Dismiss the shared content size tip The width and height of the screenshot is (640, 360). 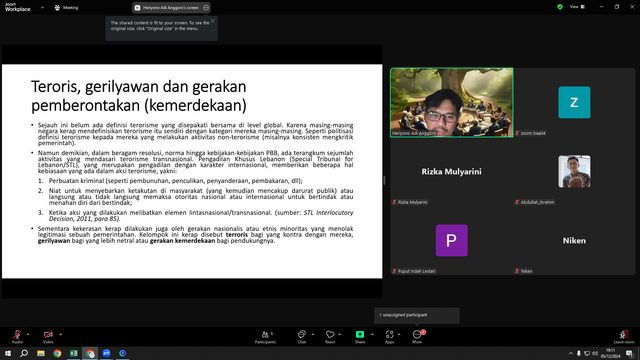[213, 21]
